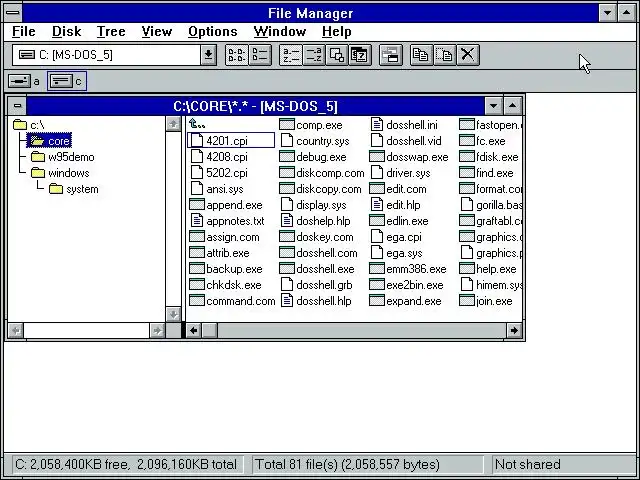Select file emm386.exe
Image resolution: width=640 pixels, height=480 pixels.
(x=408, y=269)
